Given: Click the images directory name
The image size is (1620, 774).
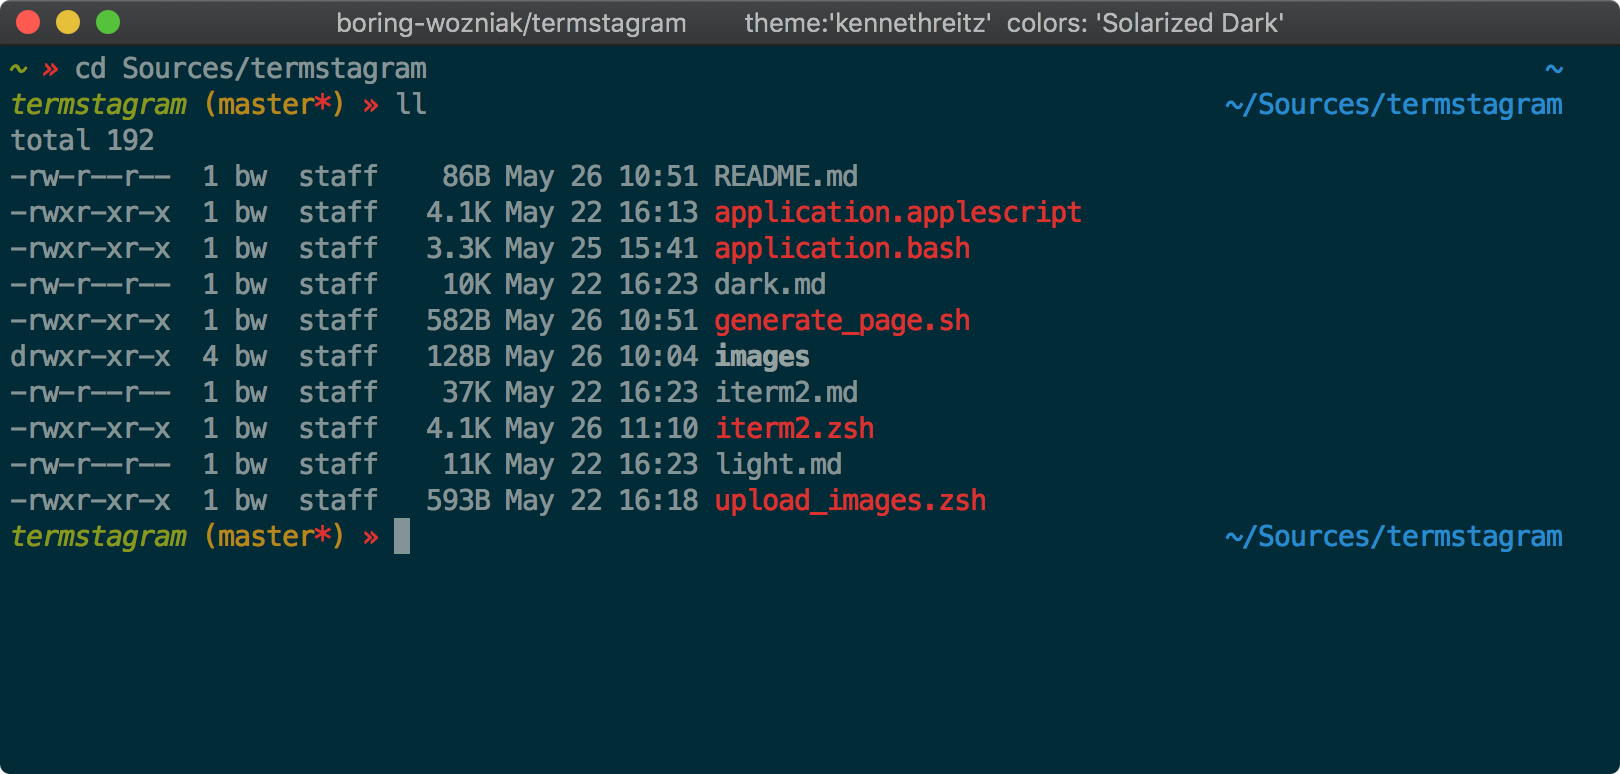Looking at the screenshot, I should click(x=761, y=357).
